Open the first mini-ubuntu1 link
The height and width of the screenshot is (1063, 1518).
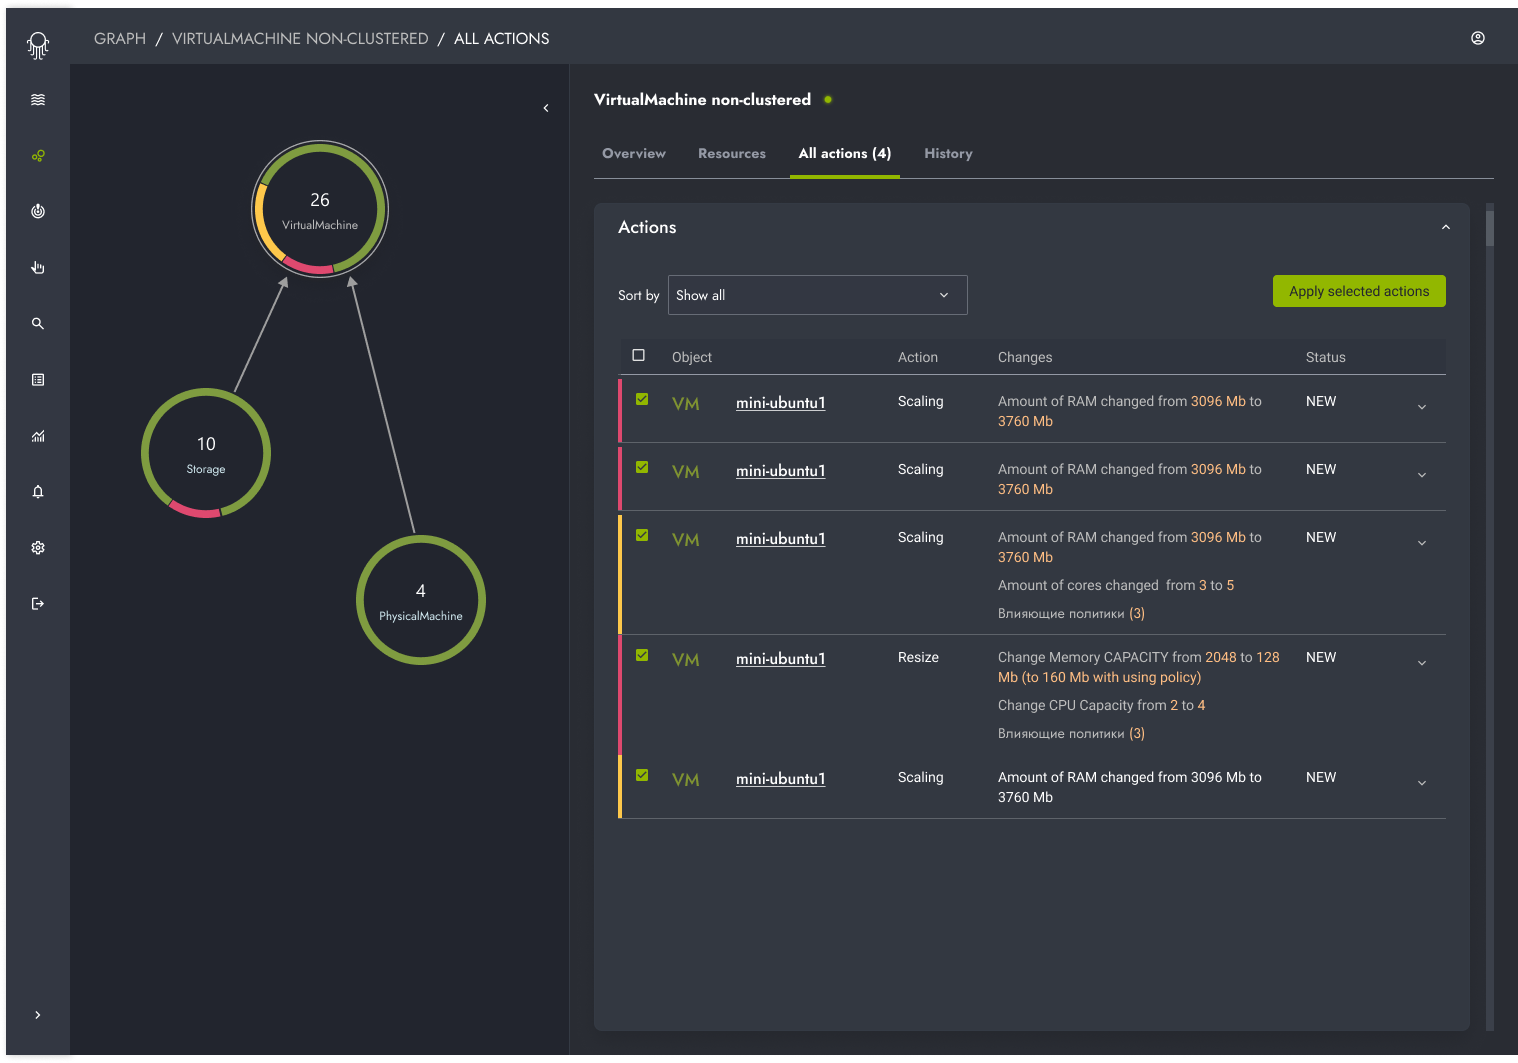pos(781,403)
